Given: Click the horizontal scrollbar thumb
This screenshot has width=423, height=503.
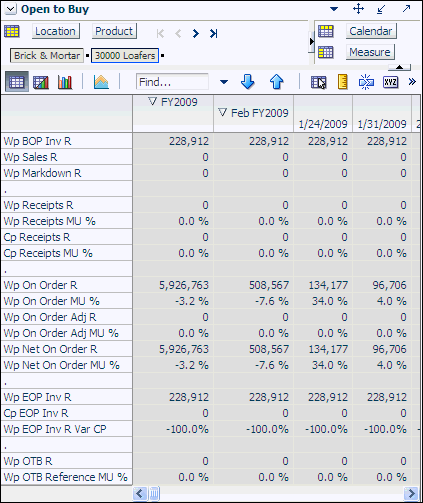Looking at the screenshot, I should [154, 493].
